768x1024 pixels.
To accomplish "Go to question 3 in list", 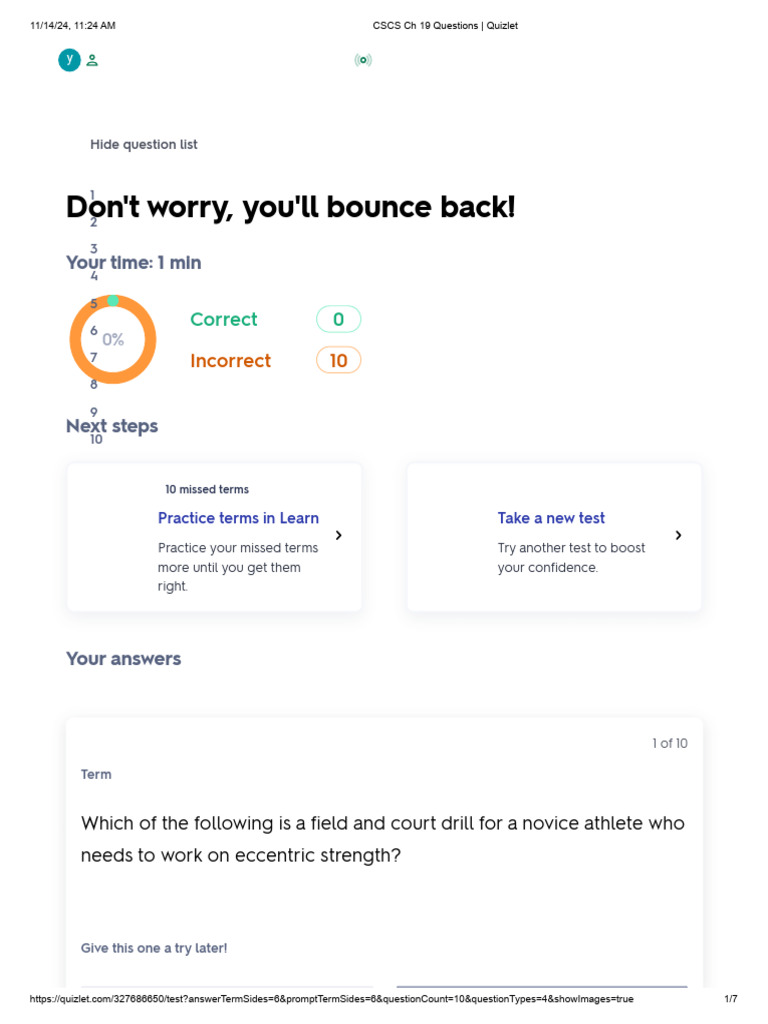I will pos(93,249).
